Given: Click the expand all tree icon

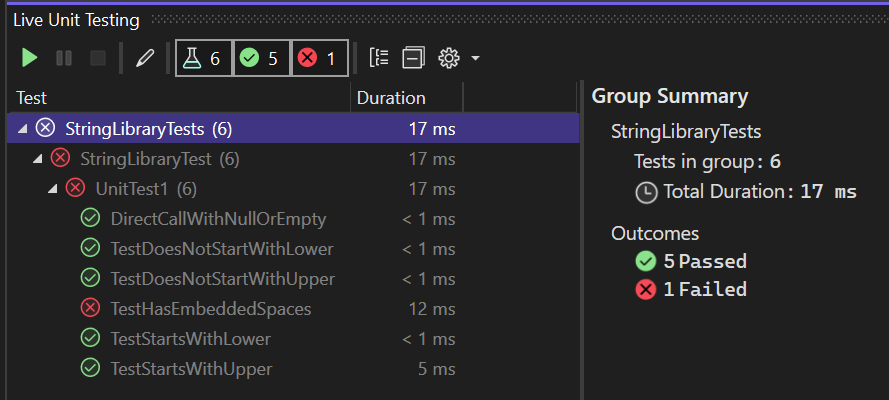Looking at the screenshot, I should (x=379, y=58).
